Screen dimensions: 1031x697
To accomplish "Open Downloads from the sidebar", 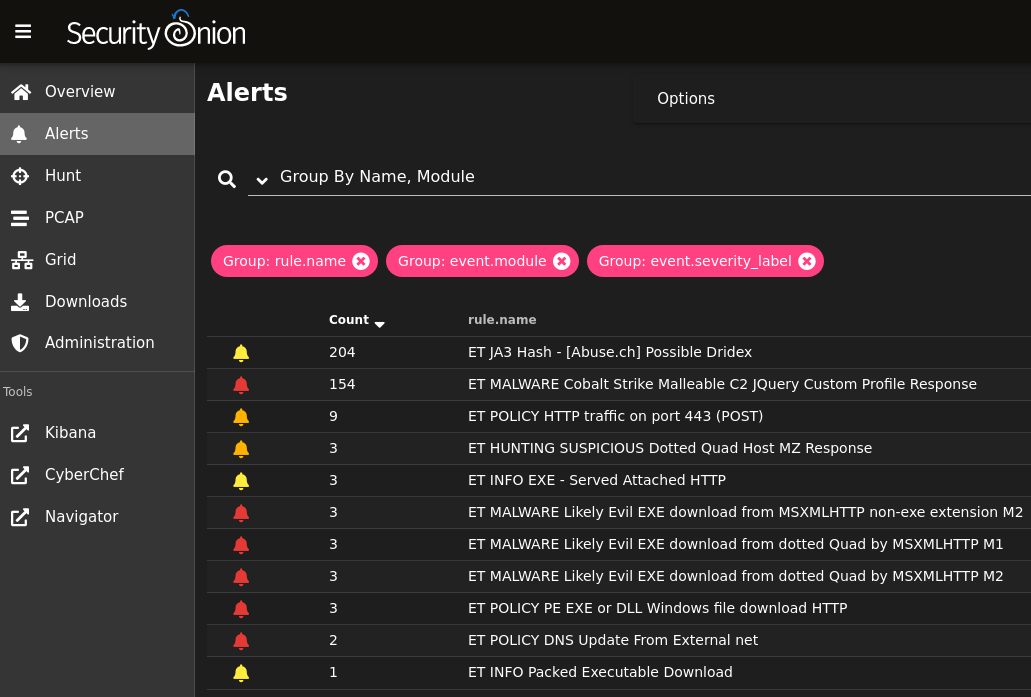I will coord(97,302).
